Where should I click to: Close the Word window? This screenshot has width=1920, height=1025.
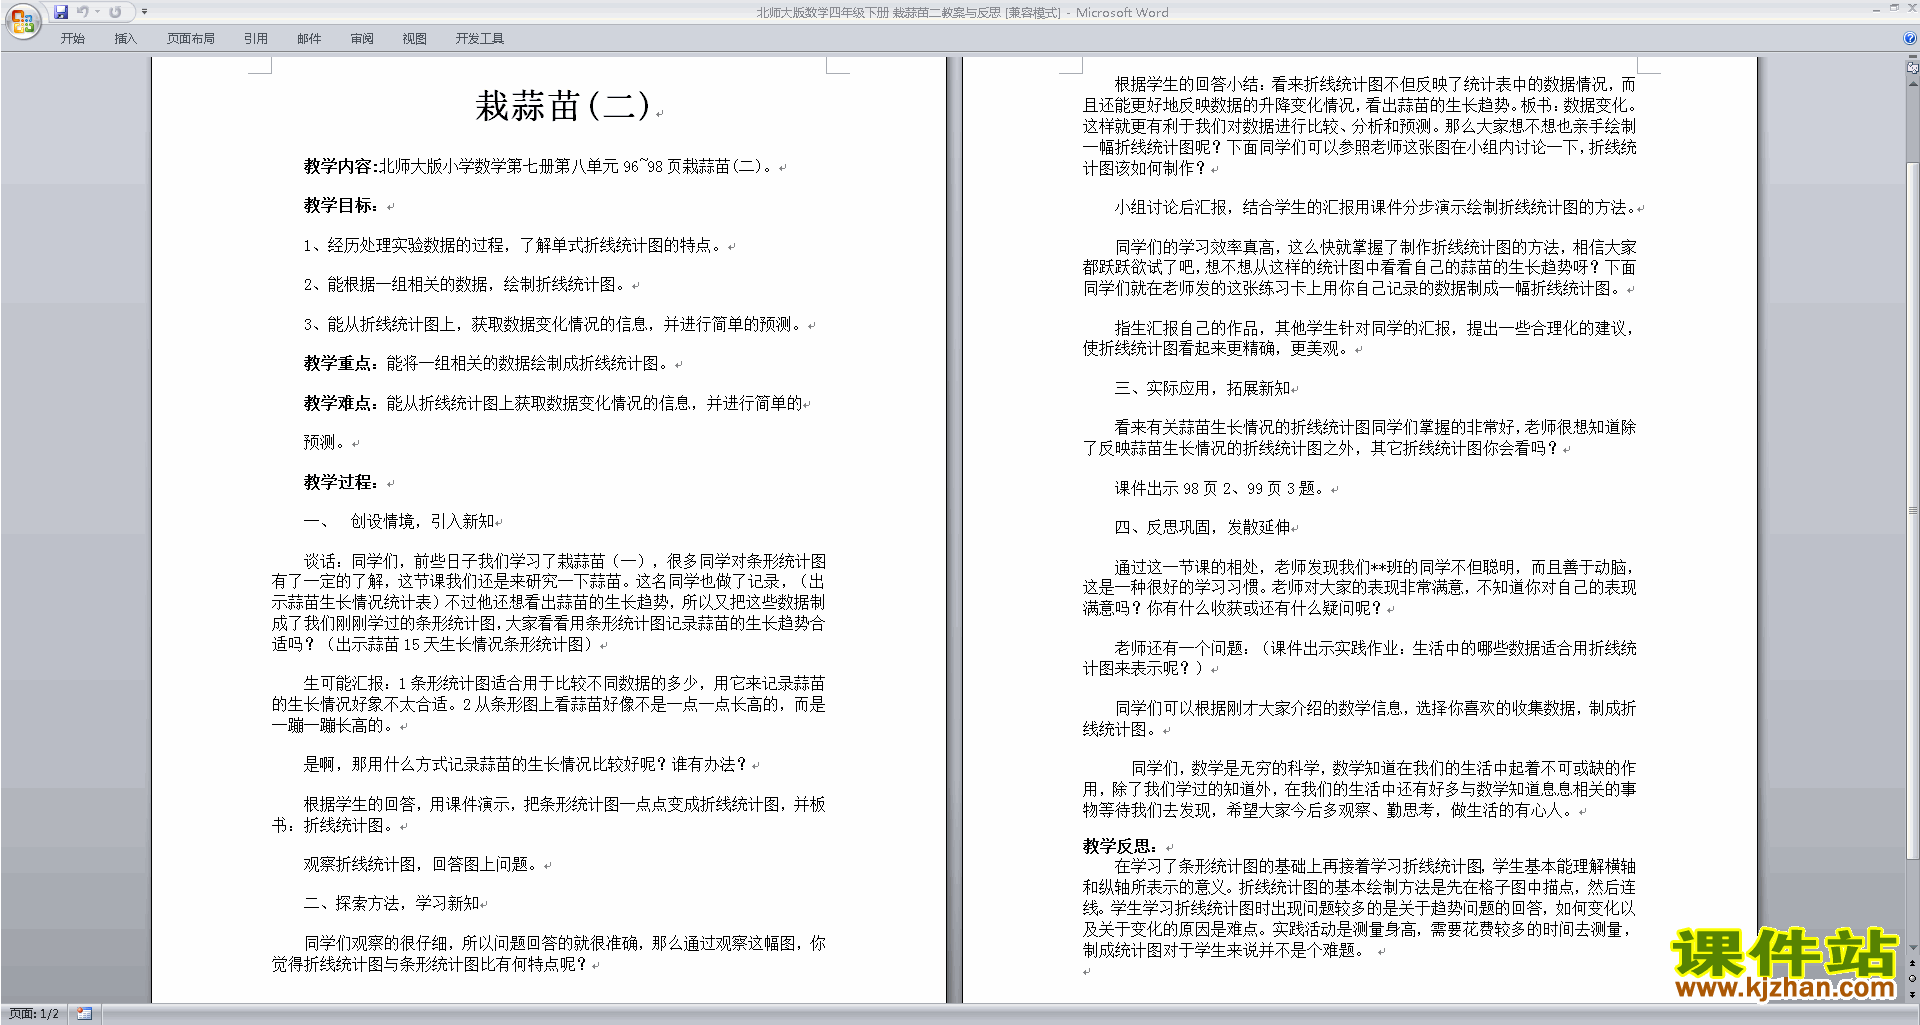coord(1911,8)
